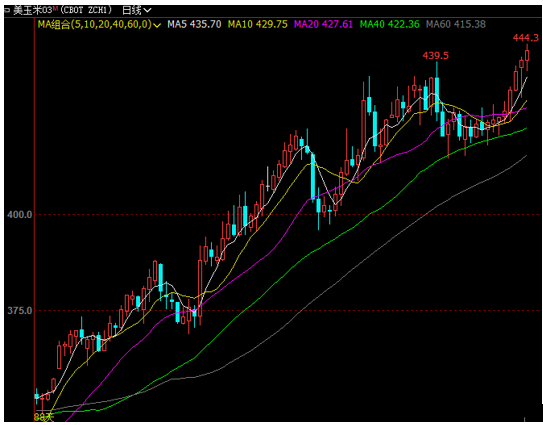This screenshot has width=543, height=425.
Task: Click the candlestick under the 439.5 label
Action: 437,92
